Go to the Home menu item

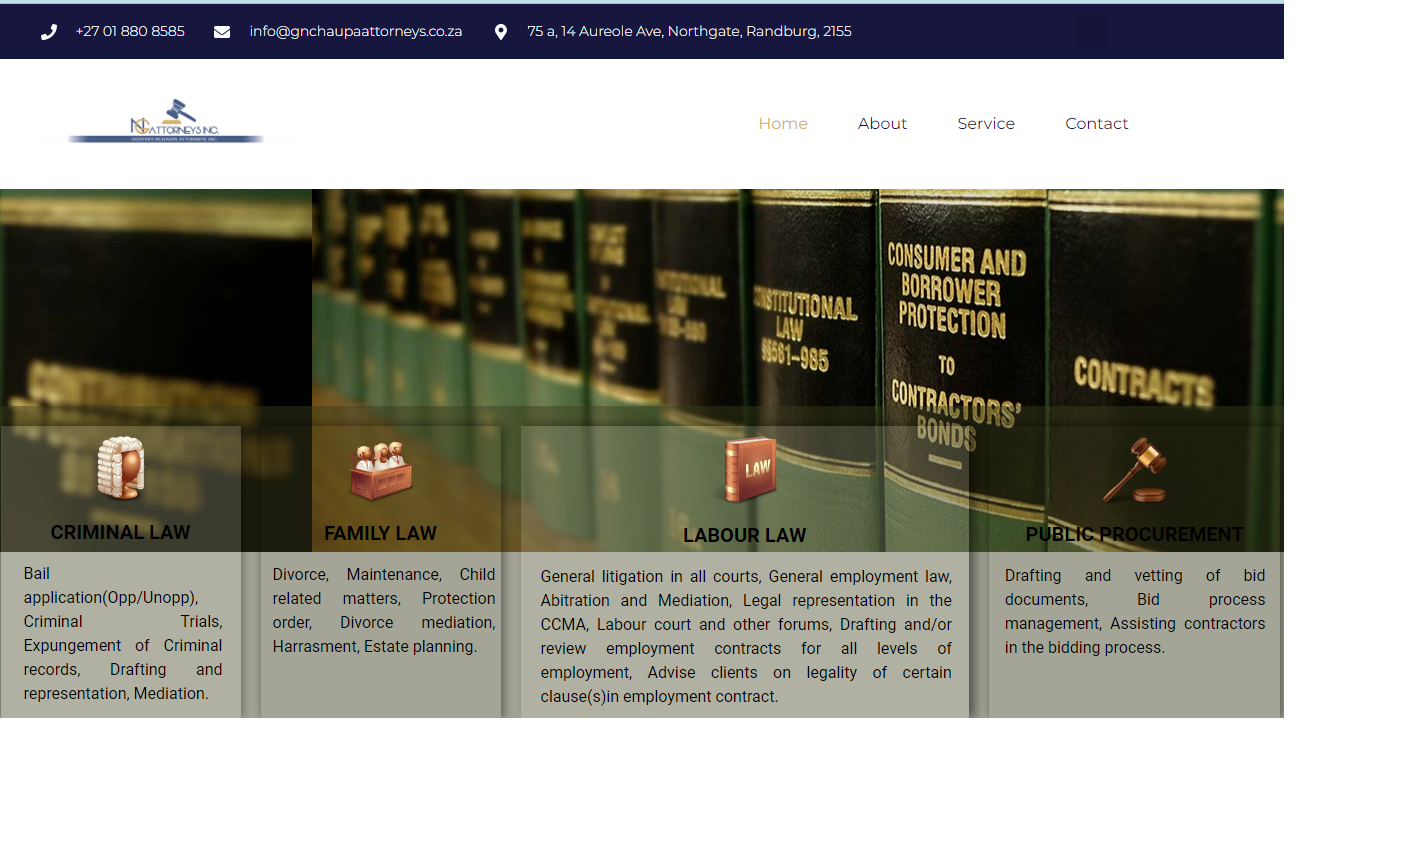[x=783, y=124]
